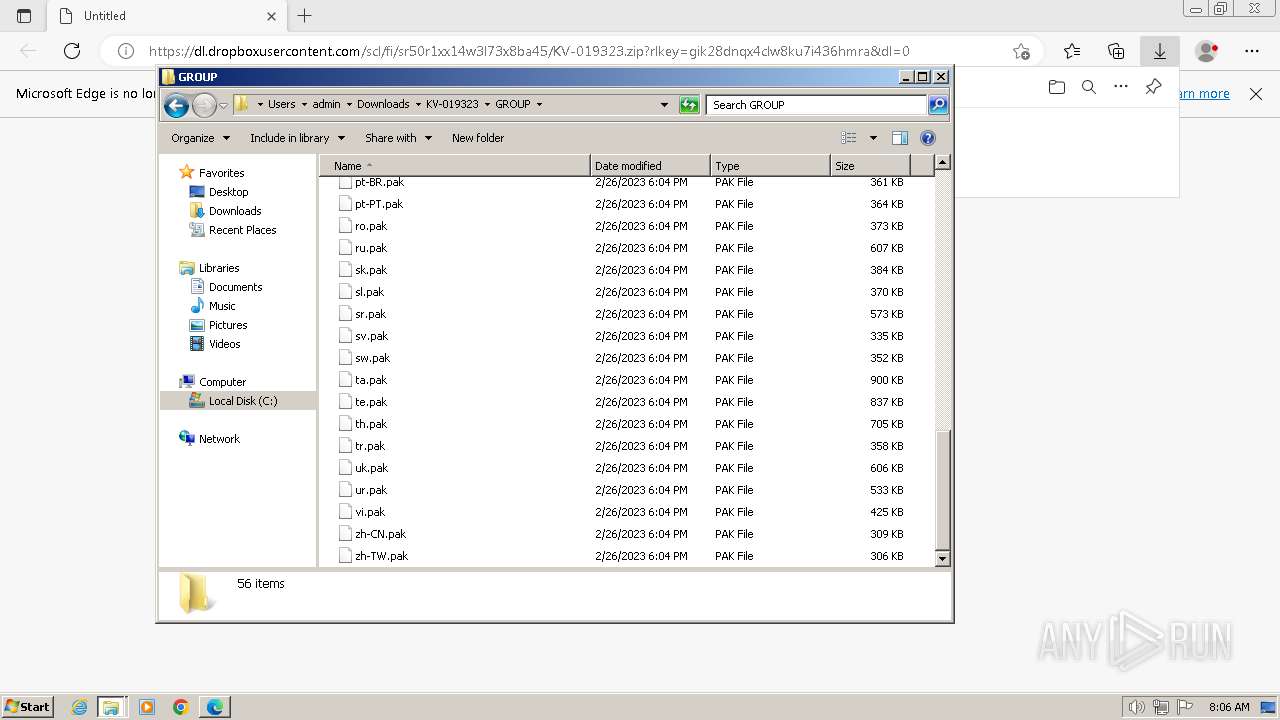Click the Windows Start button
The width and height of the screenshot is (1280, 720).
click(28, 706)
